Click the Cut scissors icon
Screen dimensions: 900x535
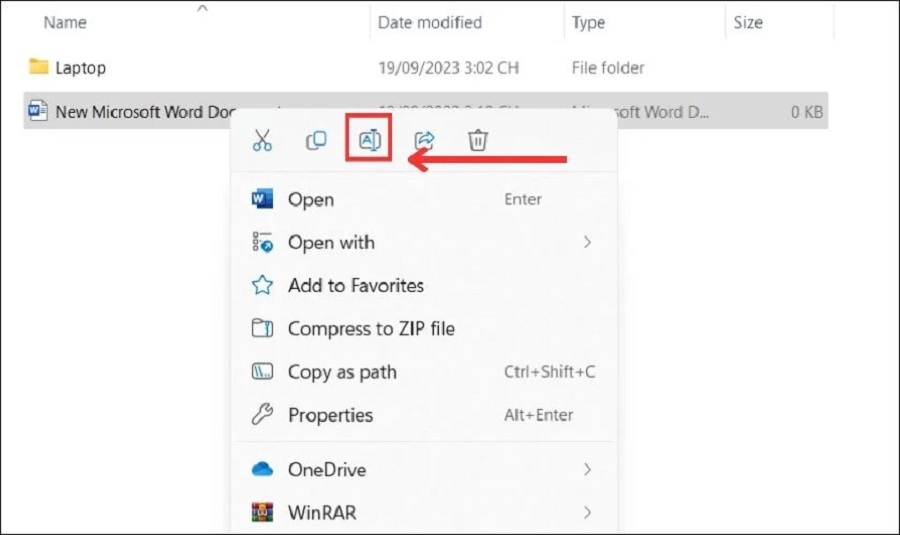click(x=262, y=140)
